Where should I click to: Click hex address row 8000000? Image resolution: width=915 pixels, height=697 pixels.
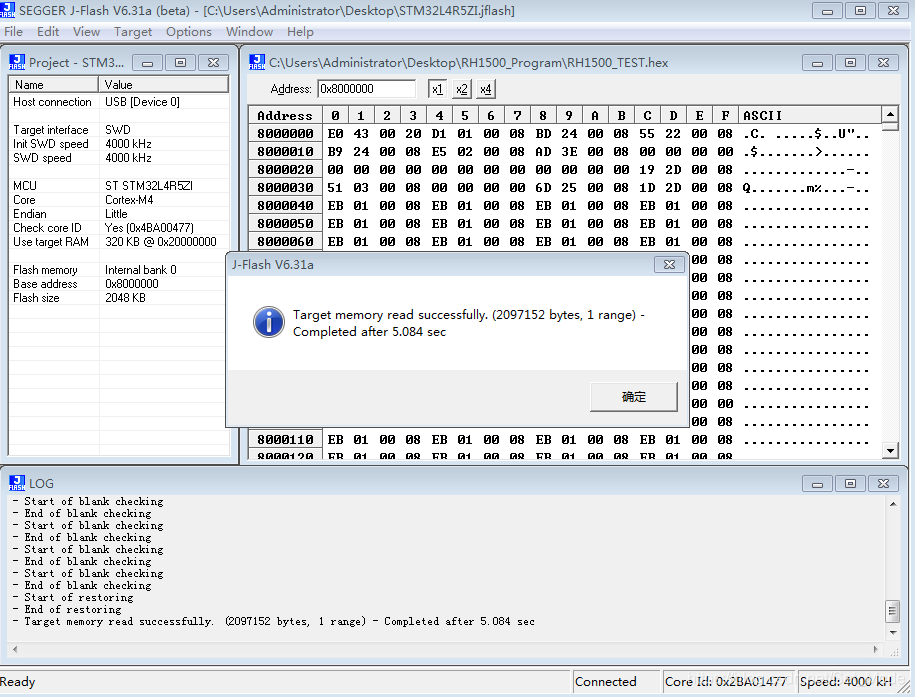point(285,134)
